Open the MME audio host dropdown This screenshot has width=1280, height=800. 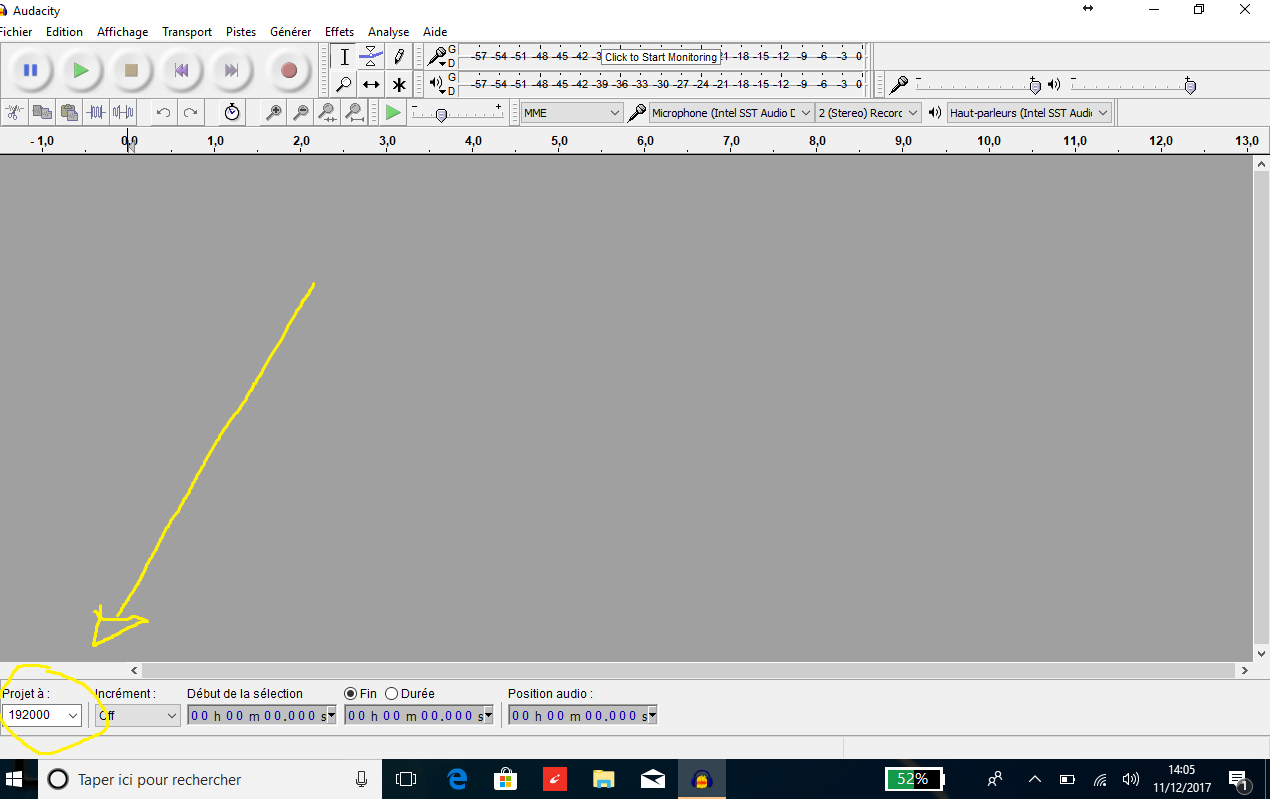[x=572, y=113]
